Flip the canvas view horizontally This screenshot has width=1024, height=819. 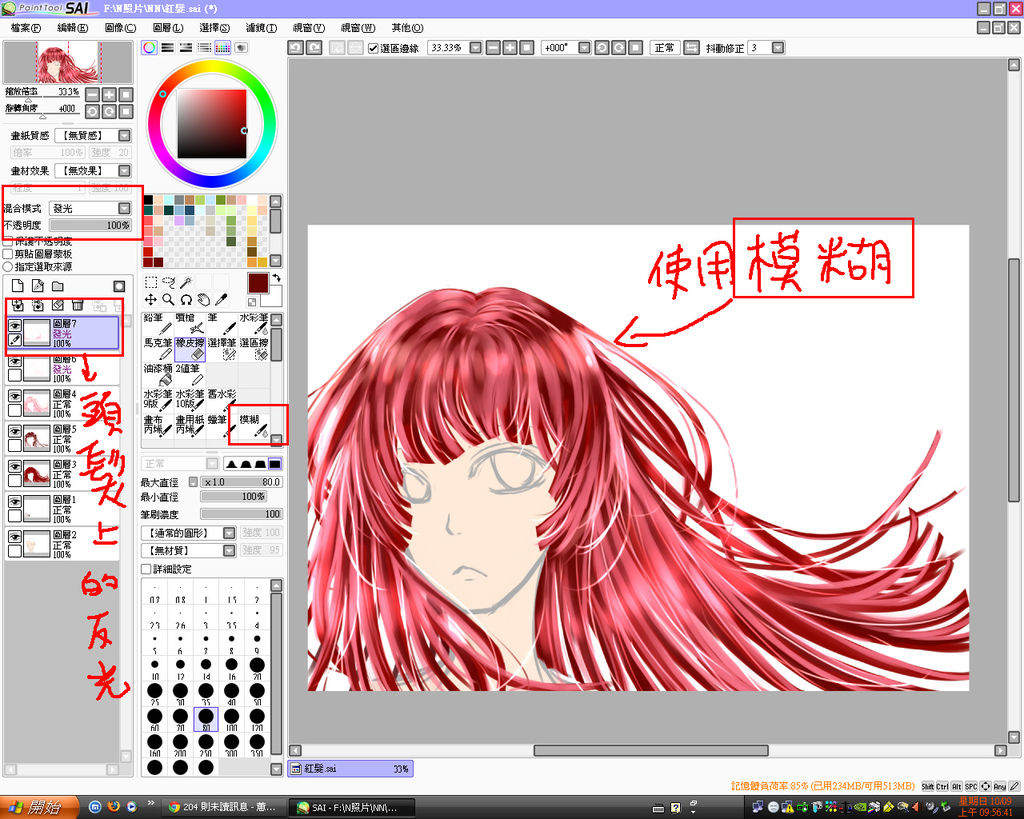692,48
